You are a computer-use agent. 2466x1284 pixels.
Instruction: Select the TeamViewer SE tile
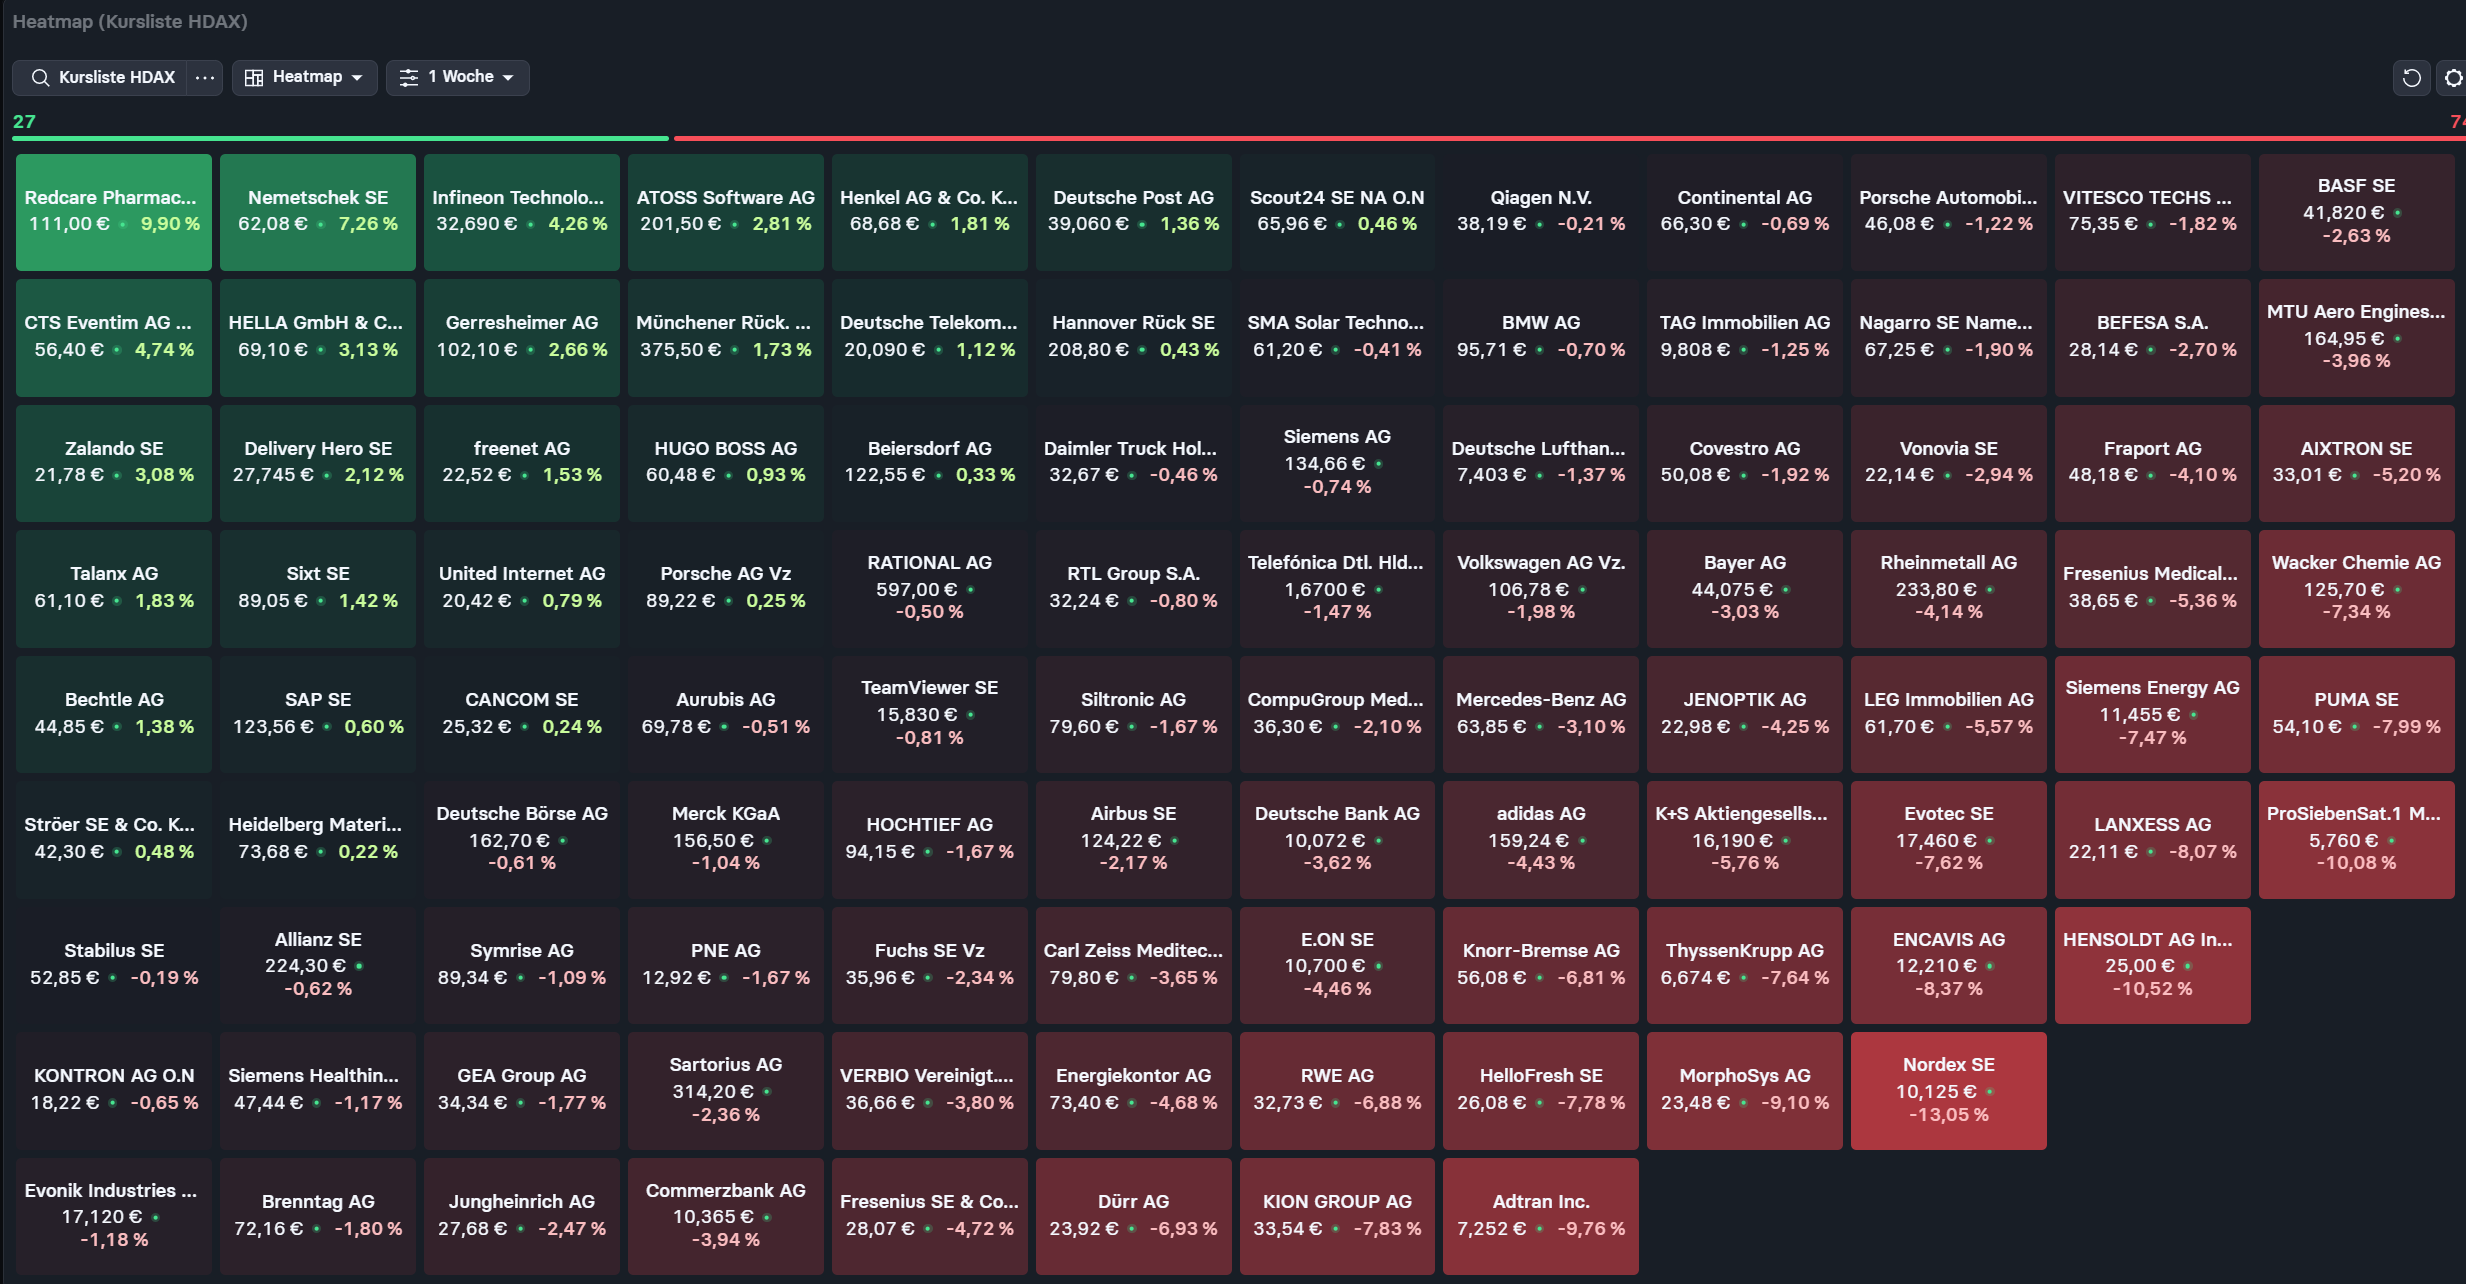[929, 714]
